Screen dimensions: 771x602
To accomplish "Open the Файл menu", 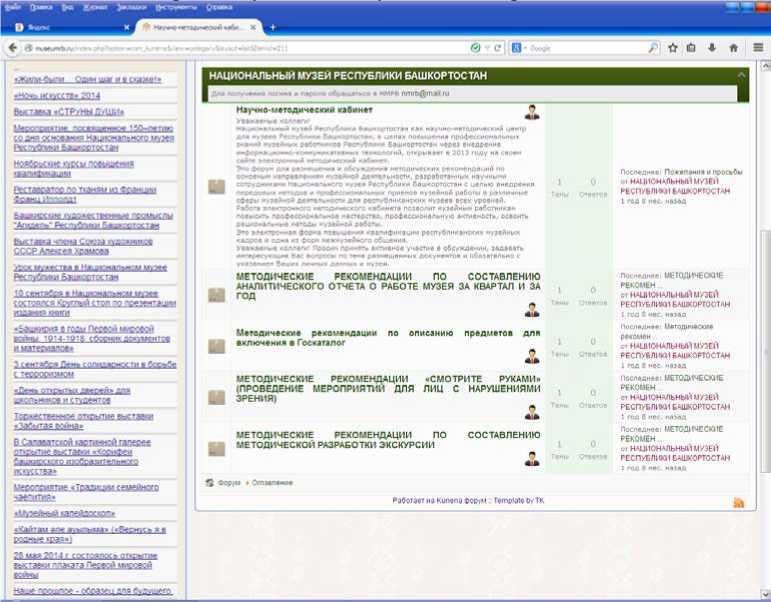I will click(x=13, y=7).
